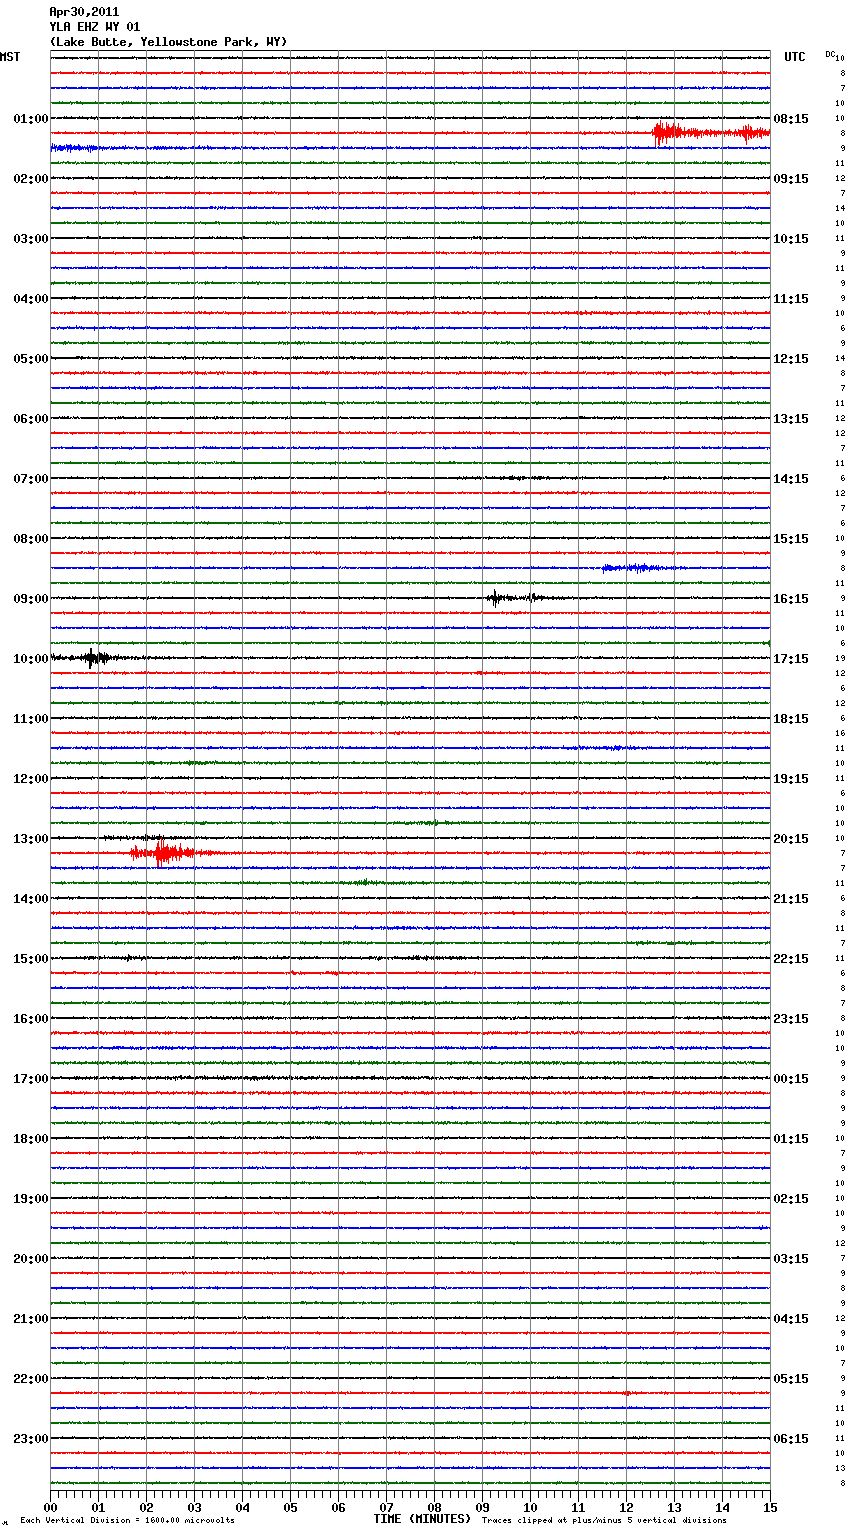Click the 01:15 UTC time label
This screenshot has height=1534, width=850.
tap(791, 1139)
